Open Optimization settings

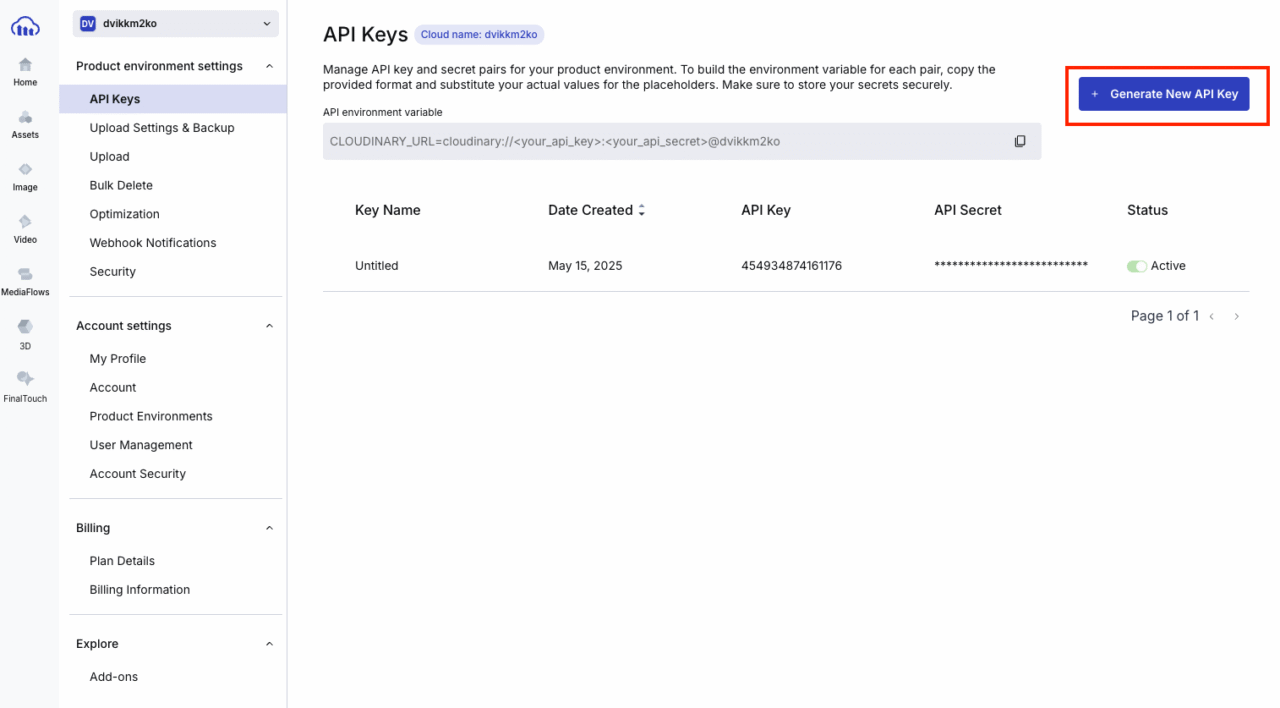[125, 214]
